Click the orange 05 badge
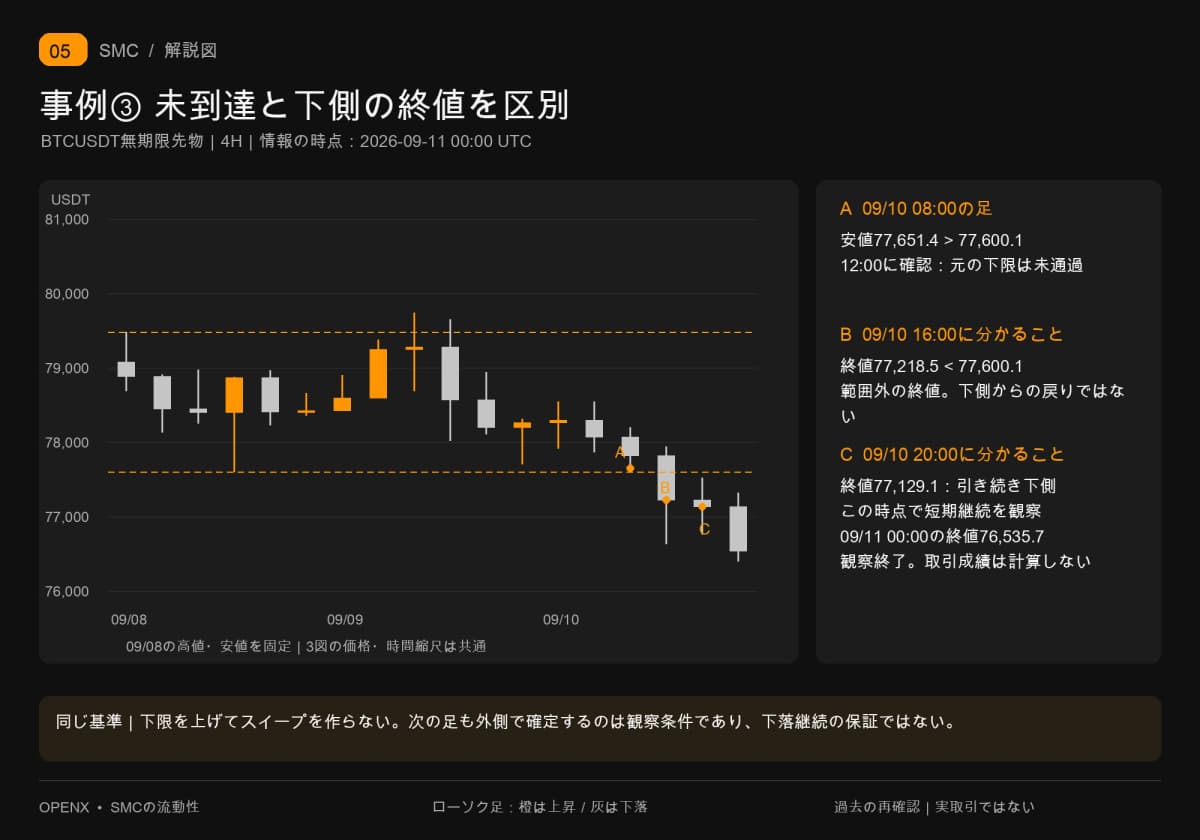 coord(63,50)
